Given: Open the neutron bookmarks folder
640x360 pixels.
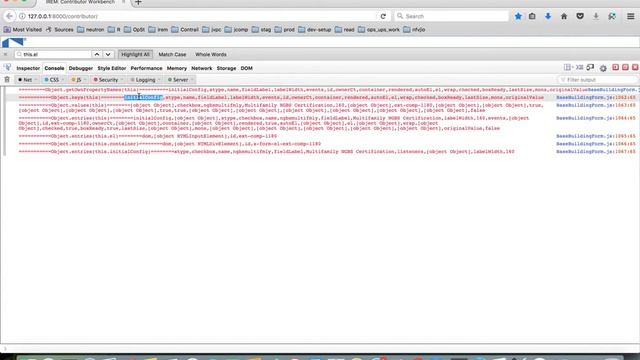Looking at the screenshot, I should [91, 30].
